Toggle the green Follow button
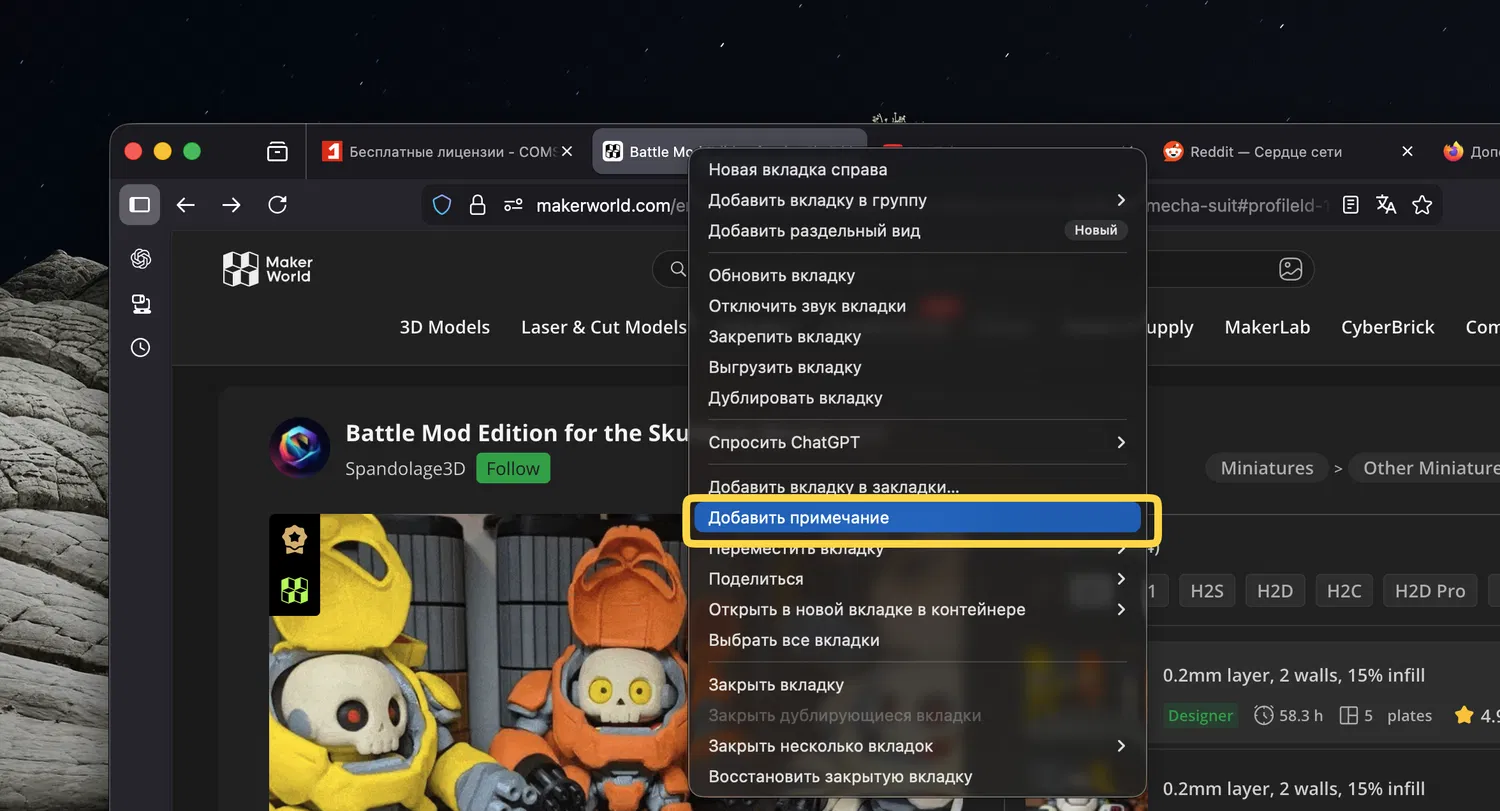 [513, 469]
